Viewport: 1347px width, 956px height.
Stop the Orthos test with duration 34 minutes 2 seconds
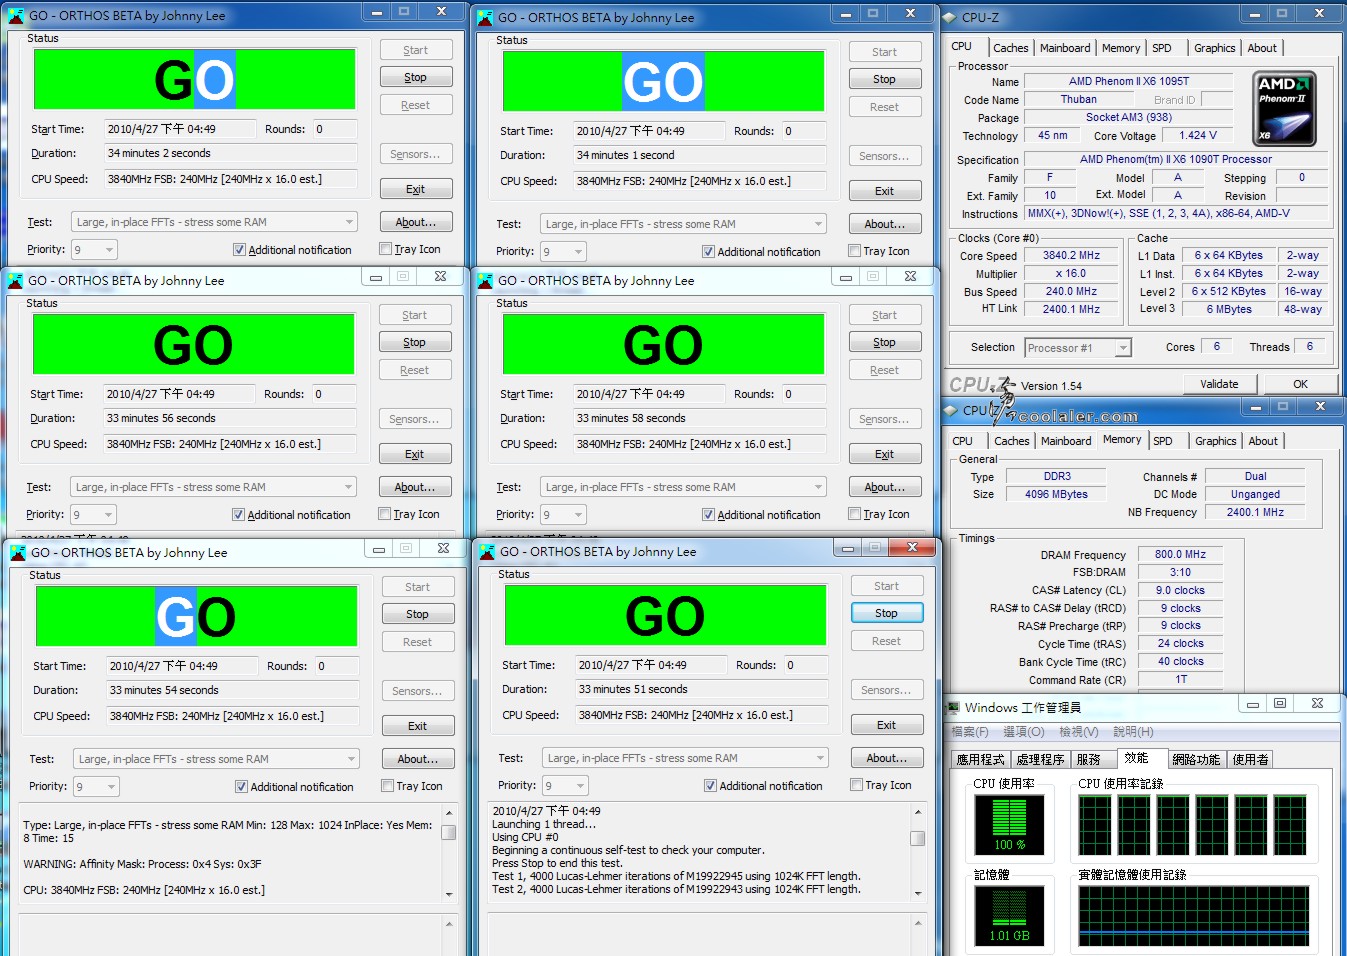[x=416, y=77]
